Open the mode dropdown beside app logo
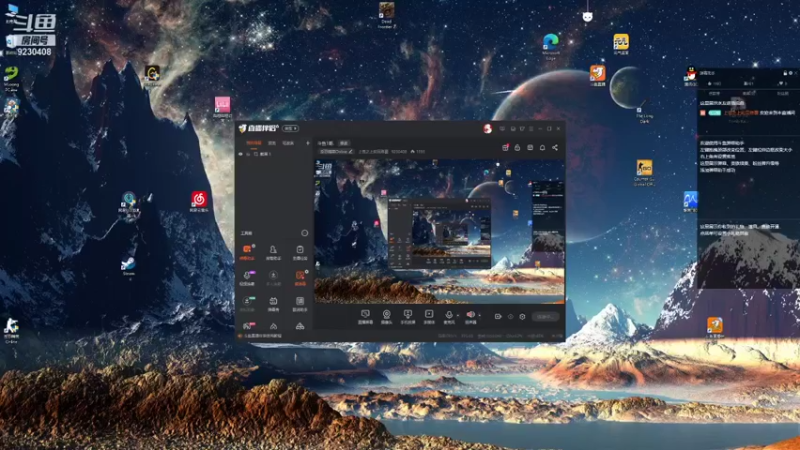 291,129
